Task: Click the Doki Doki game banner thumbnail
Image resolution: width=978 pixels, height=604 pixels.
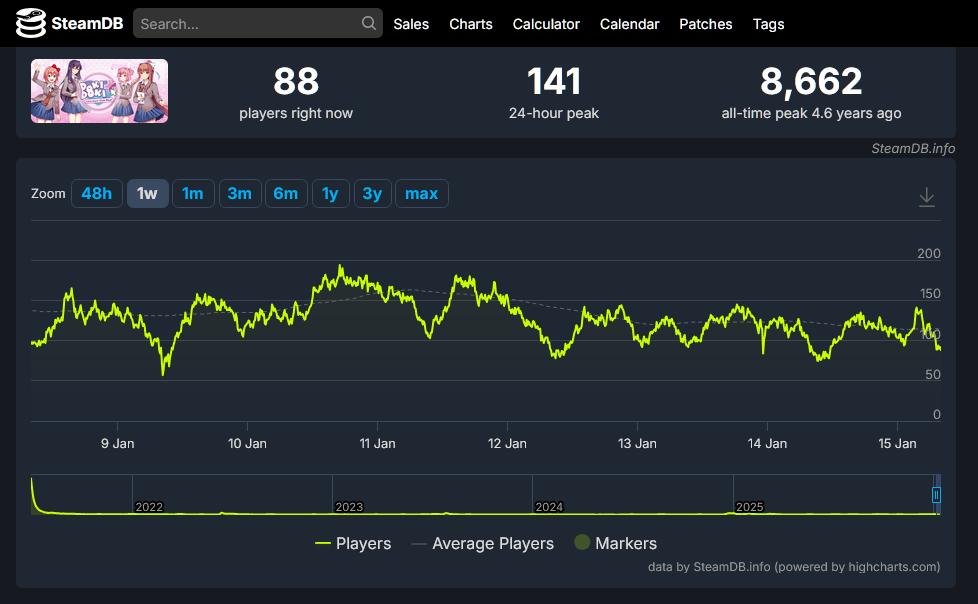Action: (99, 91)
